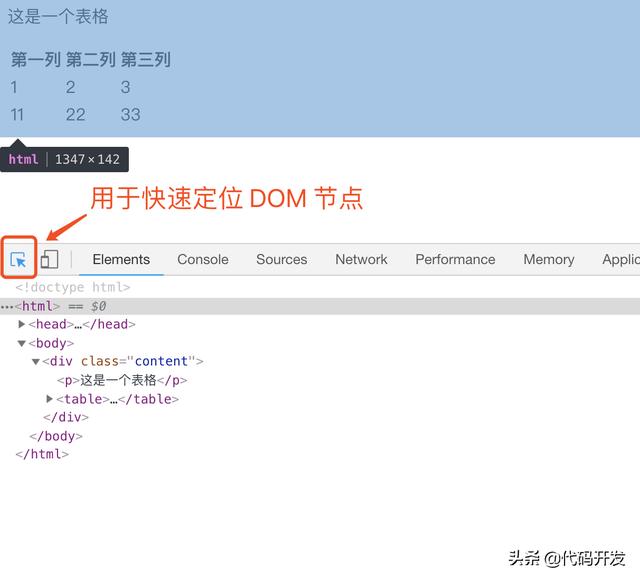Select the <head>…</head> node

(x=82, y=324)
